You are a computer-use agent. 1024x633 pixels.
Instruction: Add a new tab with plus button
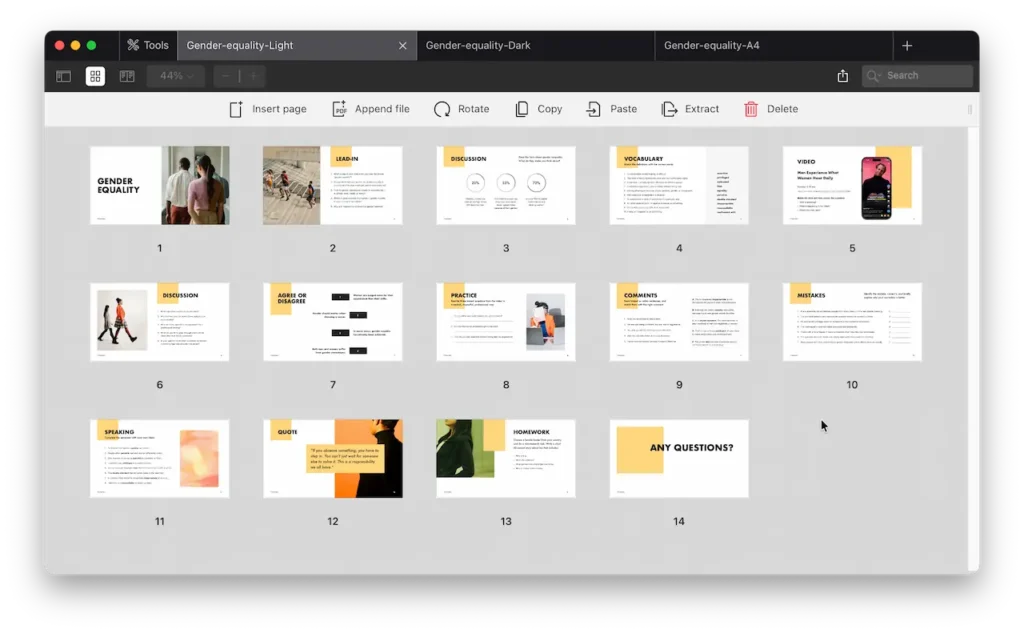click(907, 45)
